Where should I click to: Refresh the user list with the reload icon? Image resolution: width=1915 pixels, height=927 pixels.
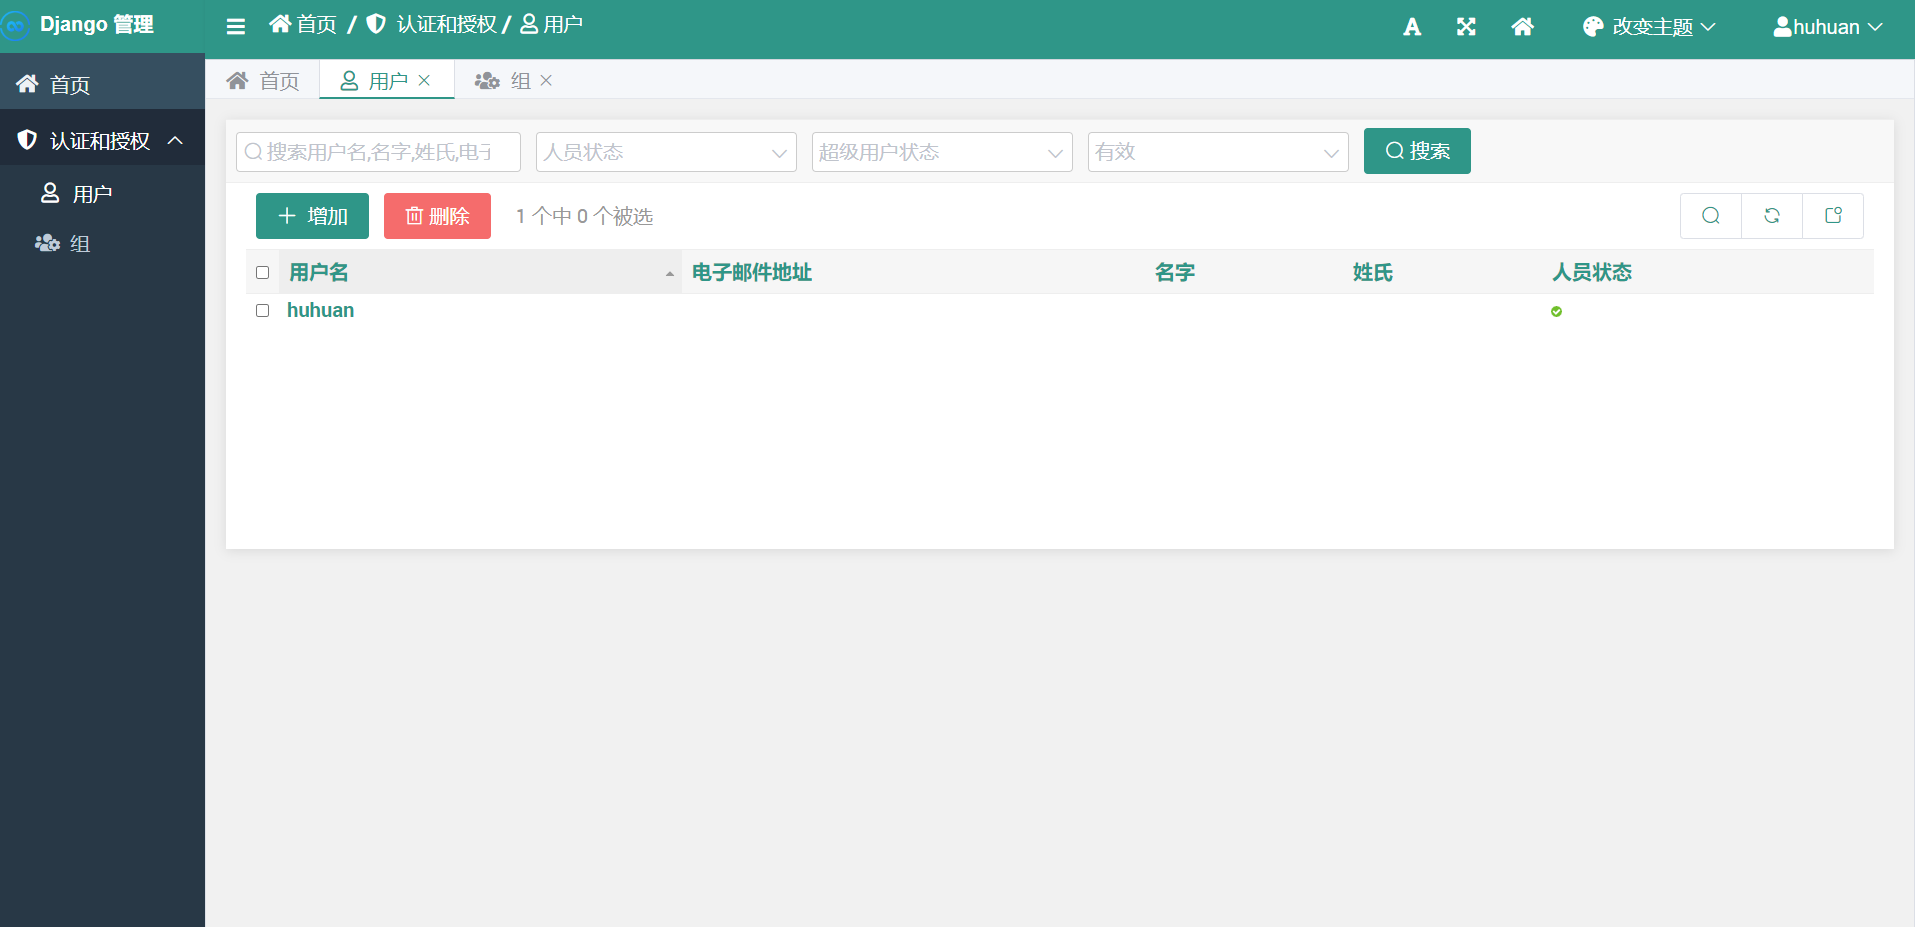[x=1772, y=215]
